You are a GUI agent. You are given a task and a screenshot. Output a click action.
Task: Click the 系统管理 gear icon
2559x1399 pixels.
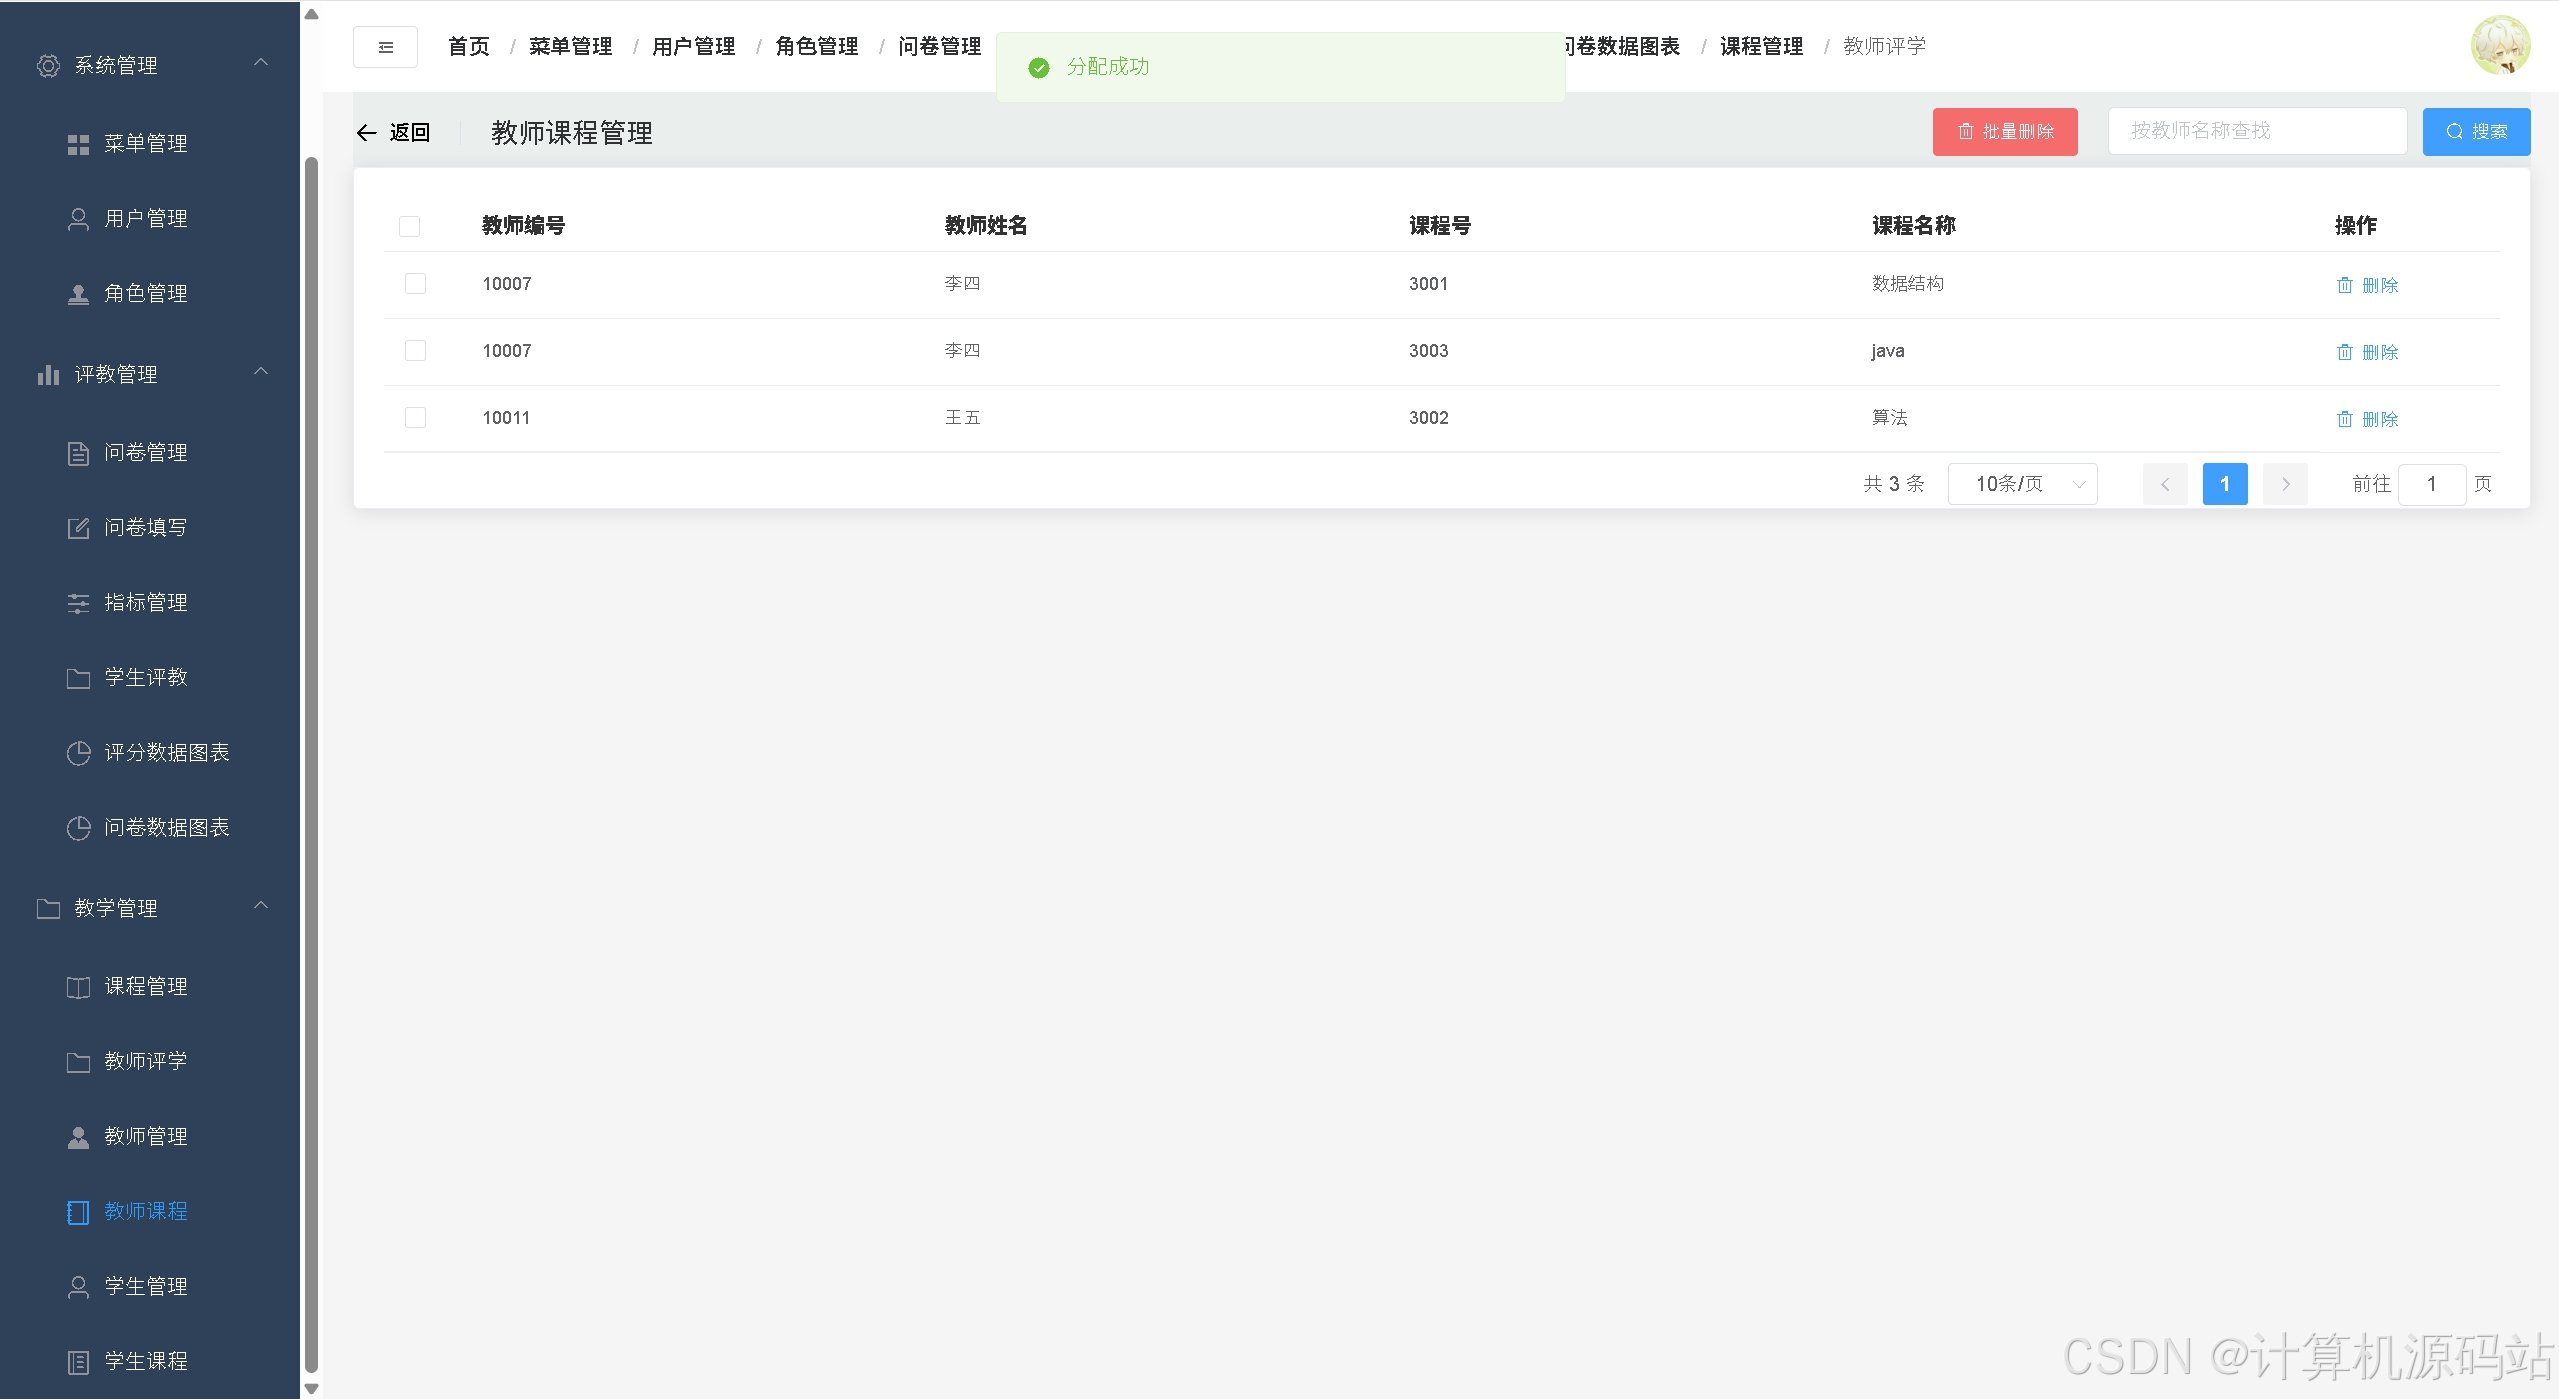(48, 66)
